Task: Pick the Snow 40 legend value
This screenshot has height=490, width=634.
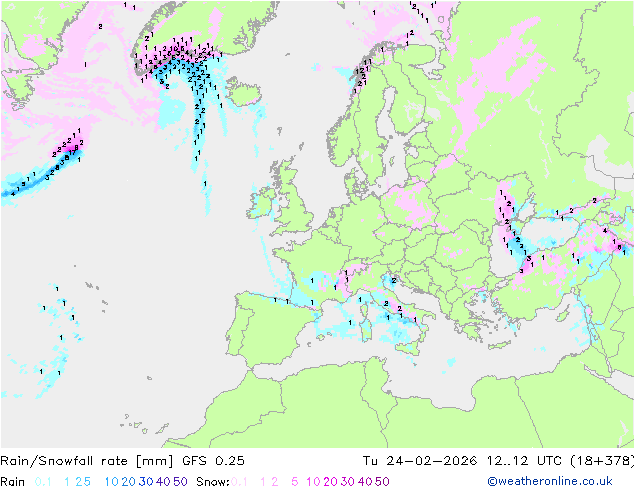Action: pos(365,482)
